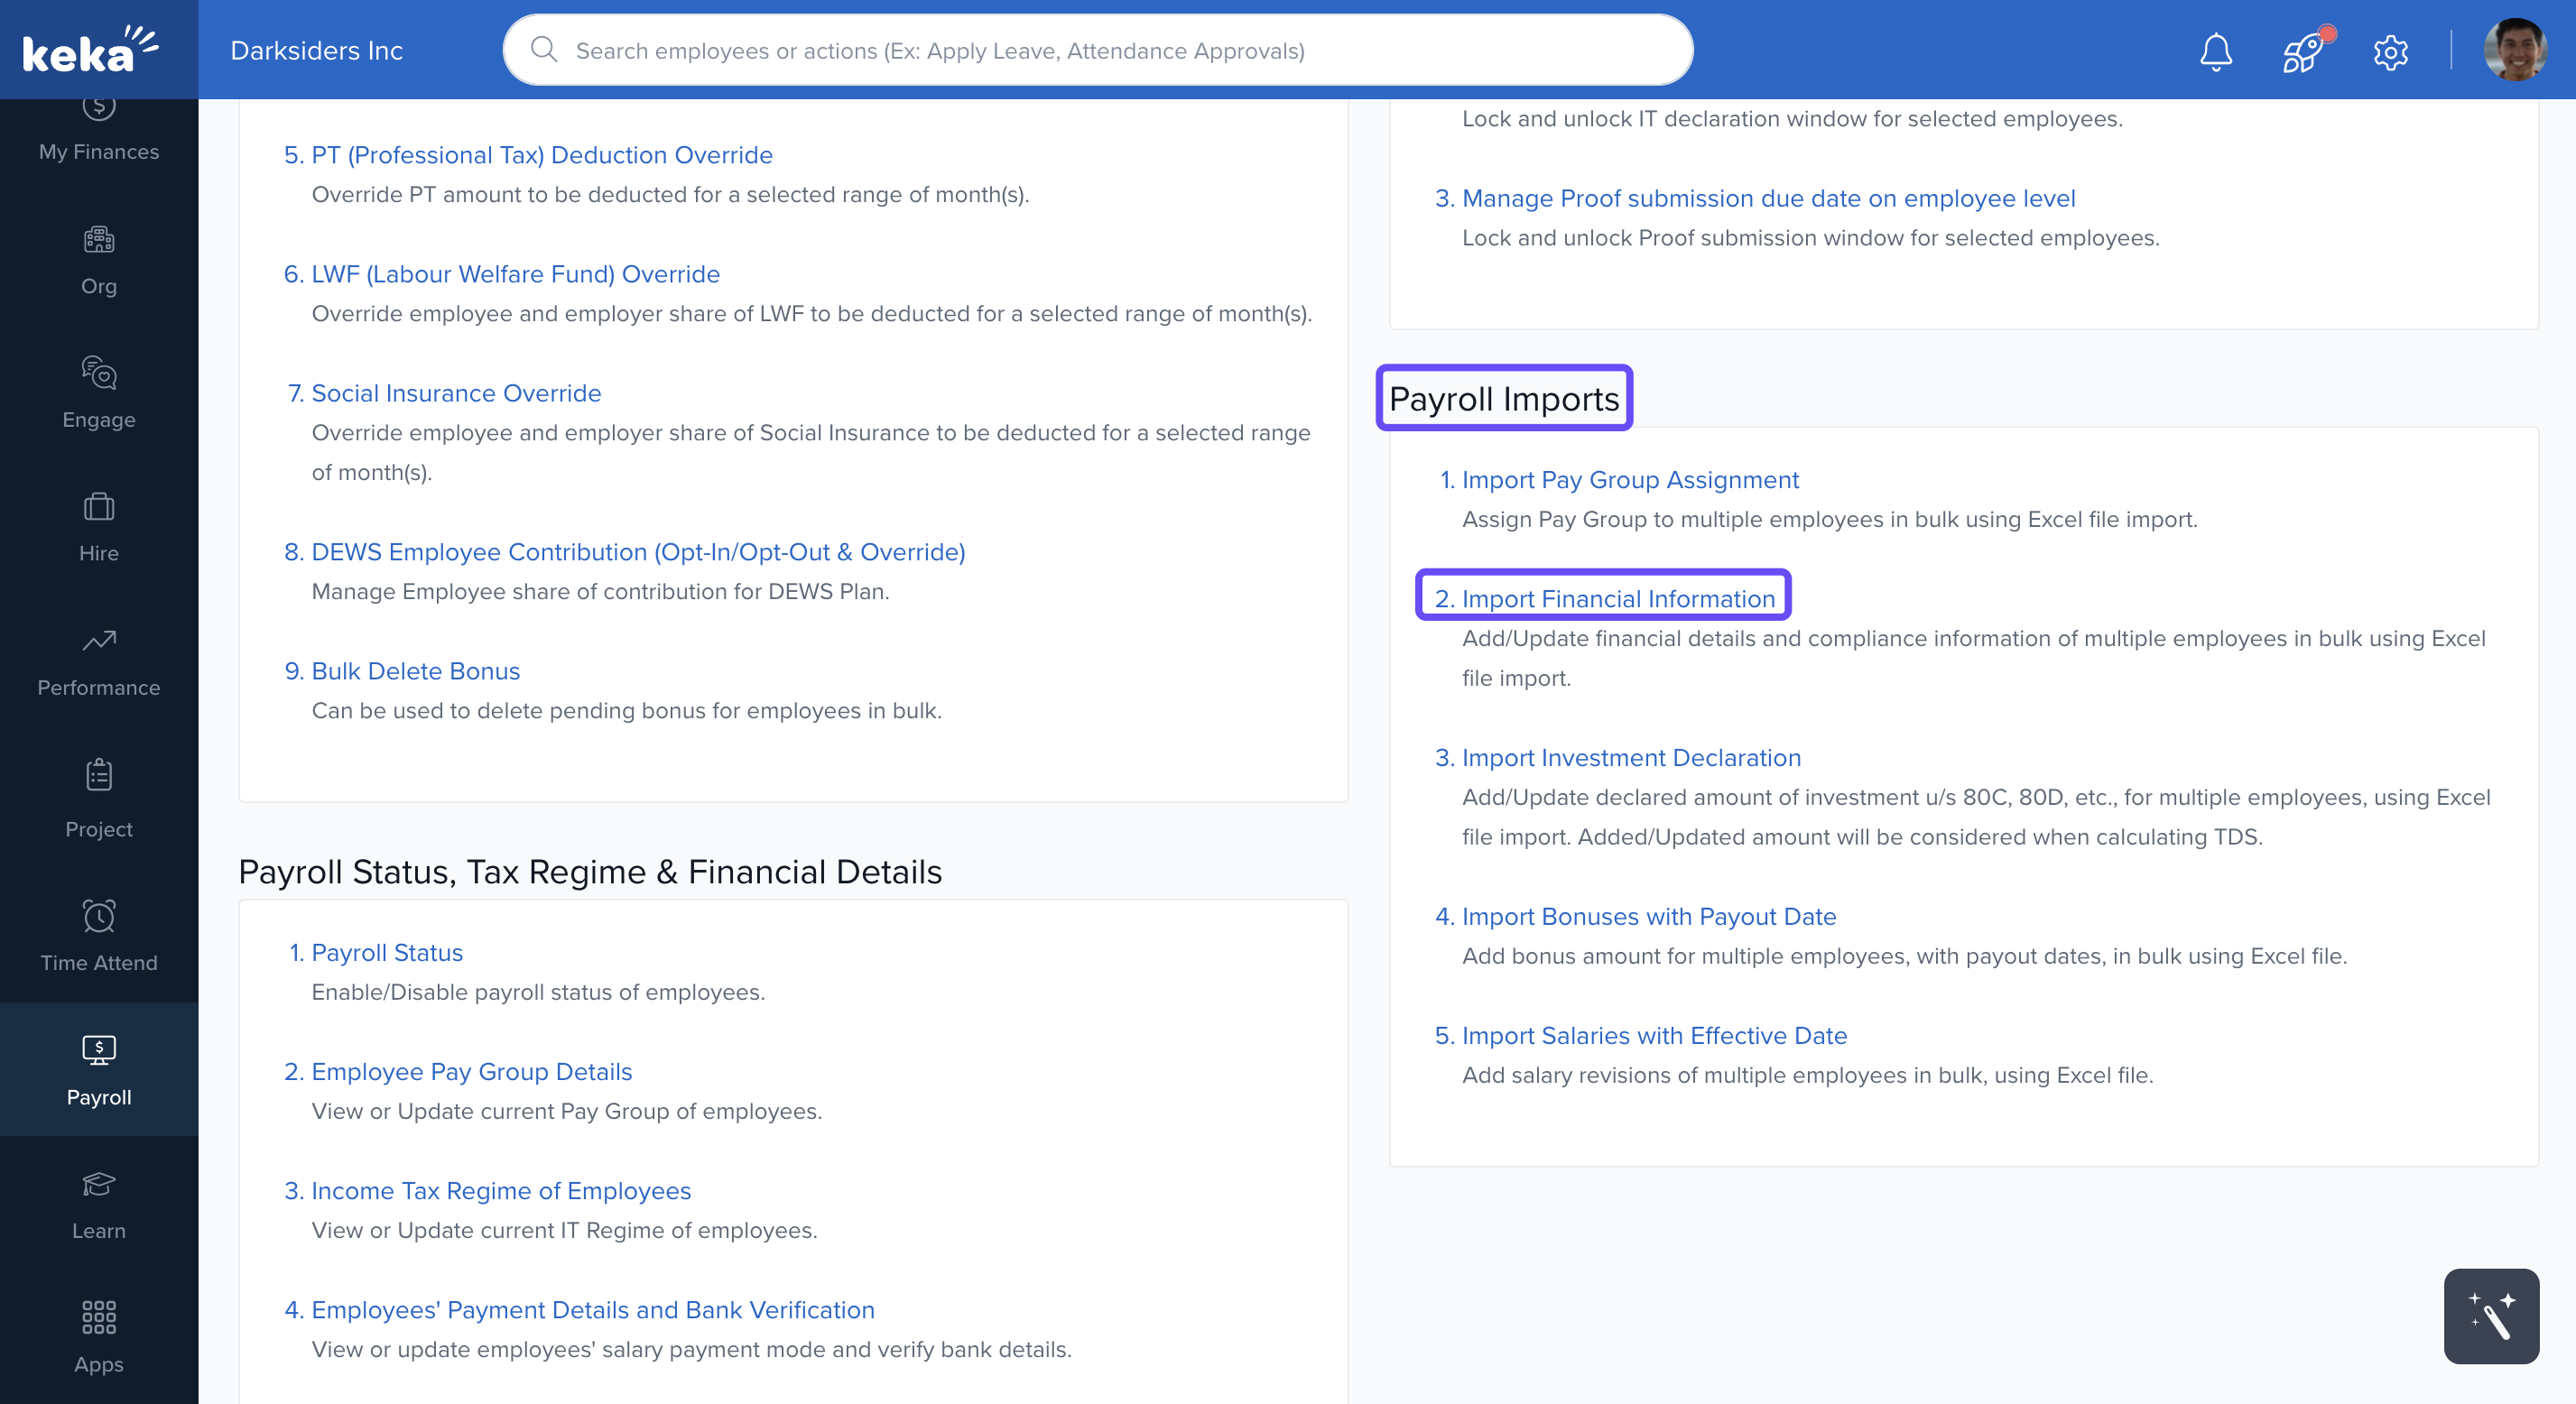Select Performance in the sidebar
Viewport: 2576px width, 1404px height.
point(98,662)
